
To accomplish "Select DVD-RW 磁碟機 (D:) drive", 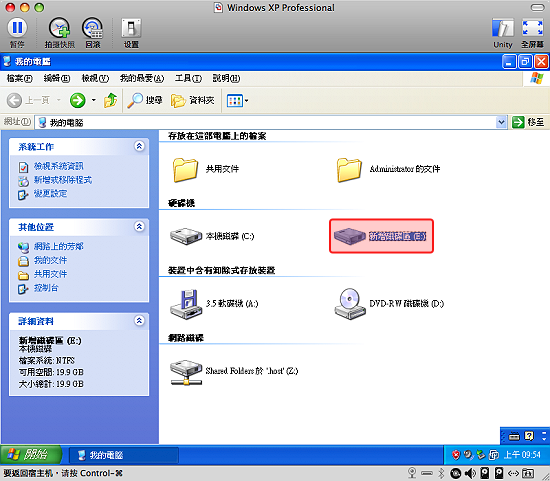I will [389, 304].
